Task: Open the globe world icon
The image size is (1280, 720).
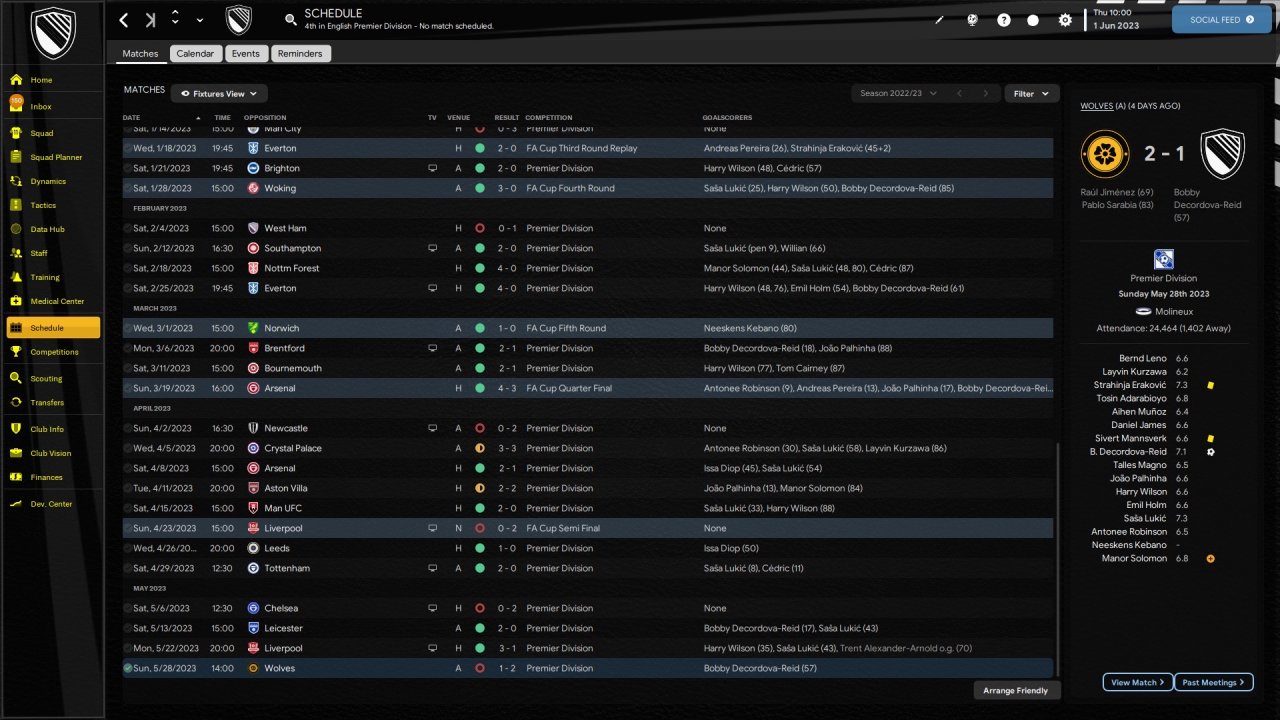Action: pos(971,20)
